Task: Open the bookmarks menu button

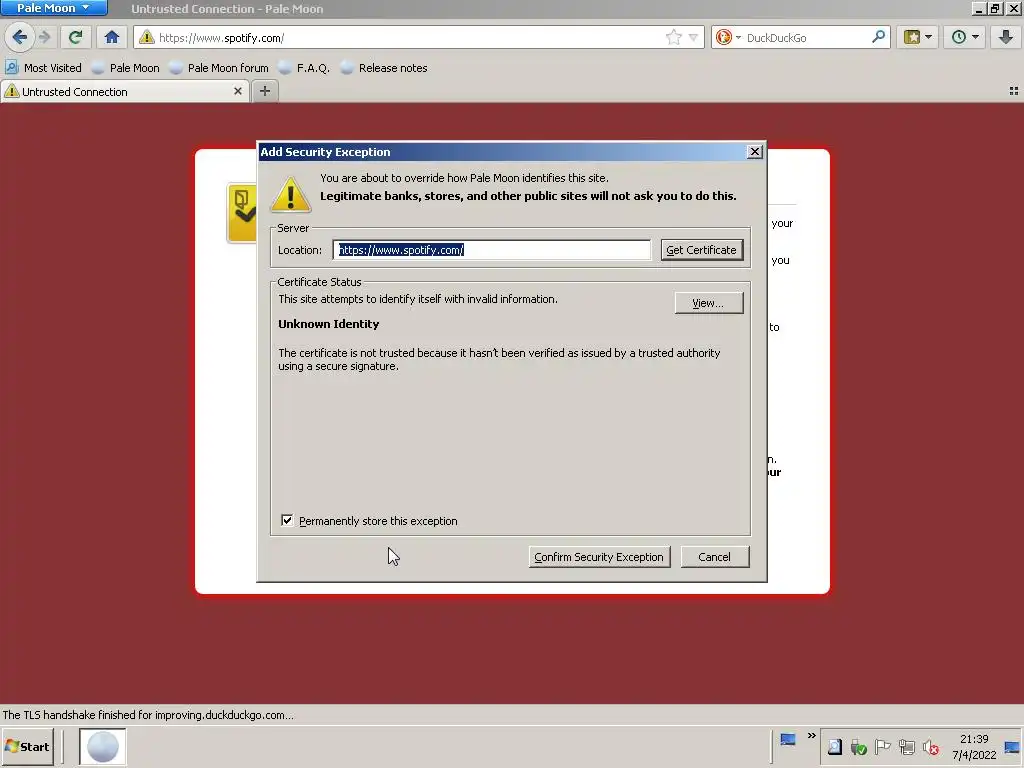Action: [912, 37]
